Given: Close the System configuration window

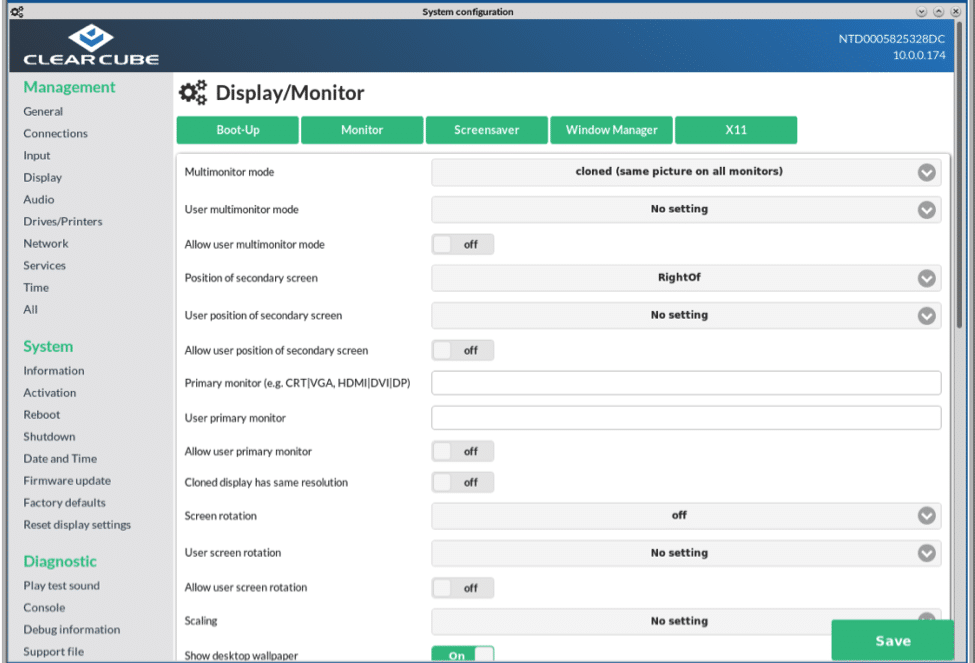Looking at the screenshot, I should tap(956, 11).
